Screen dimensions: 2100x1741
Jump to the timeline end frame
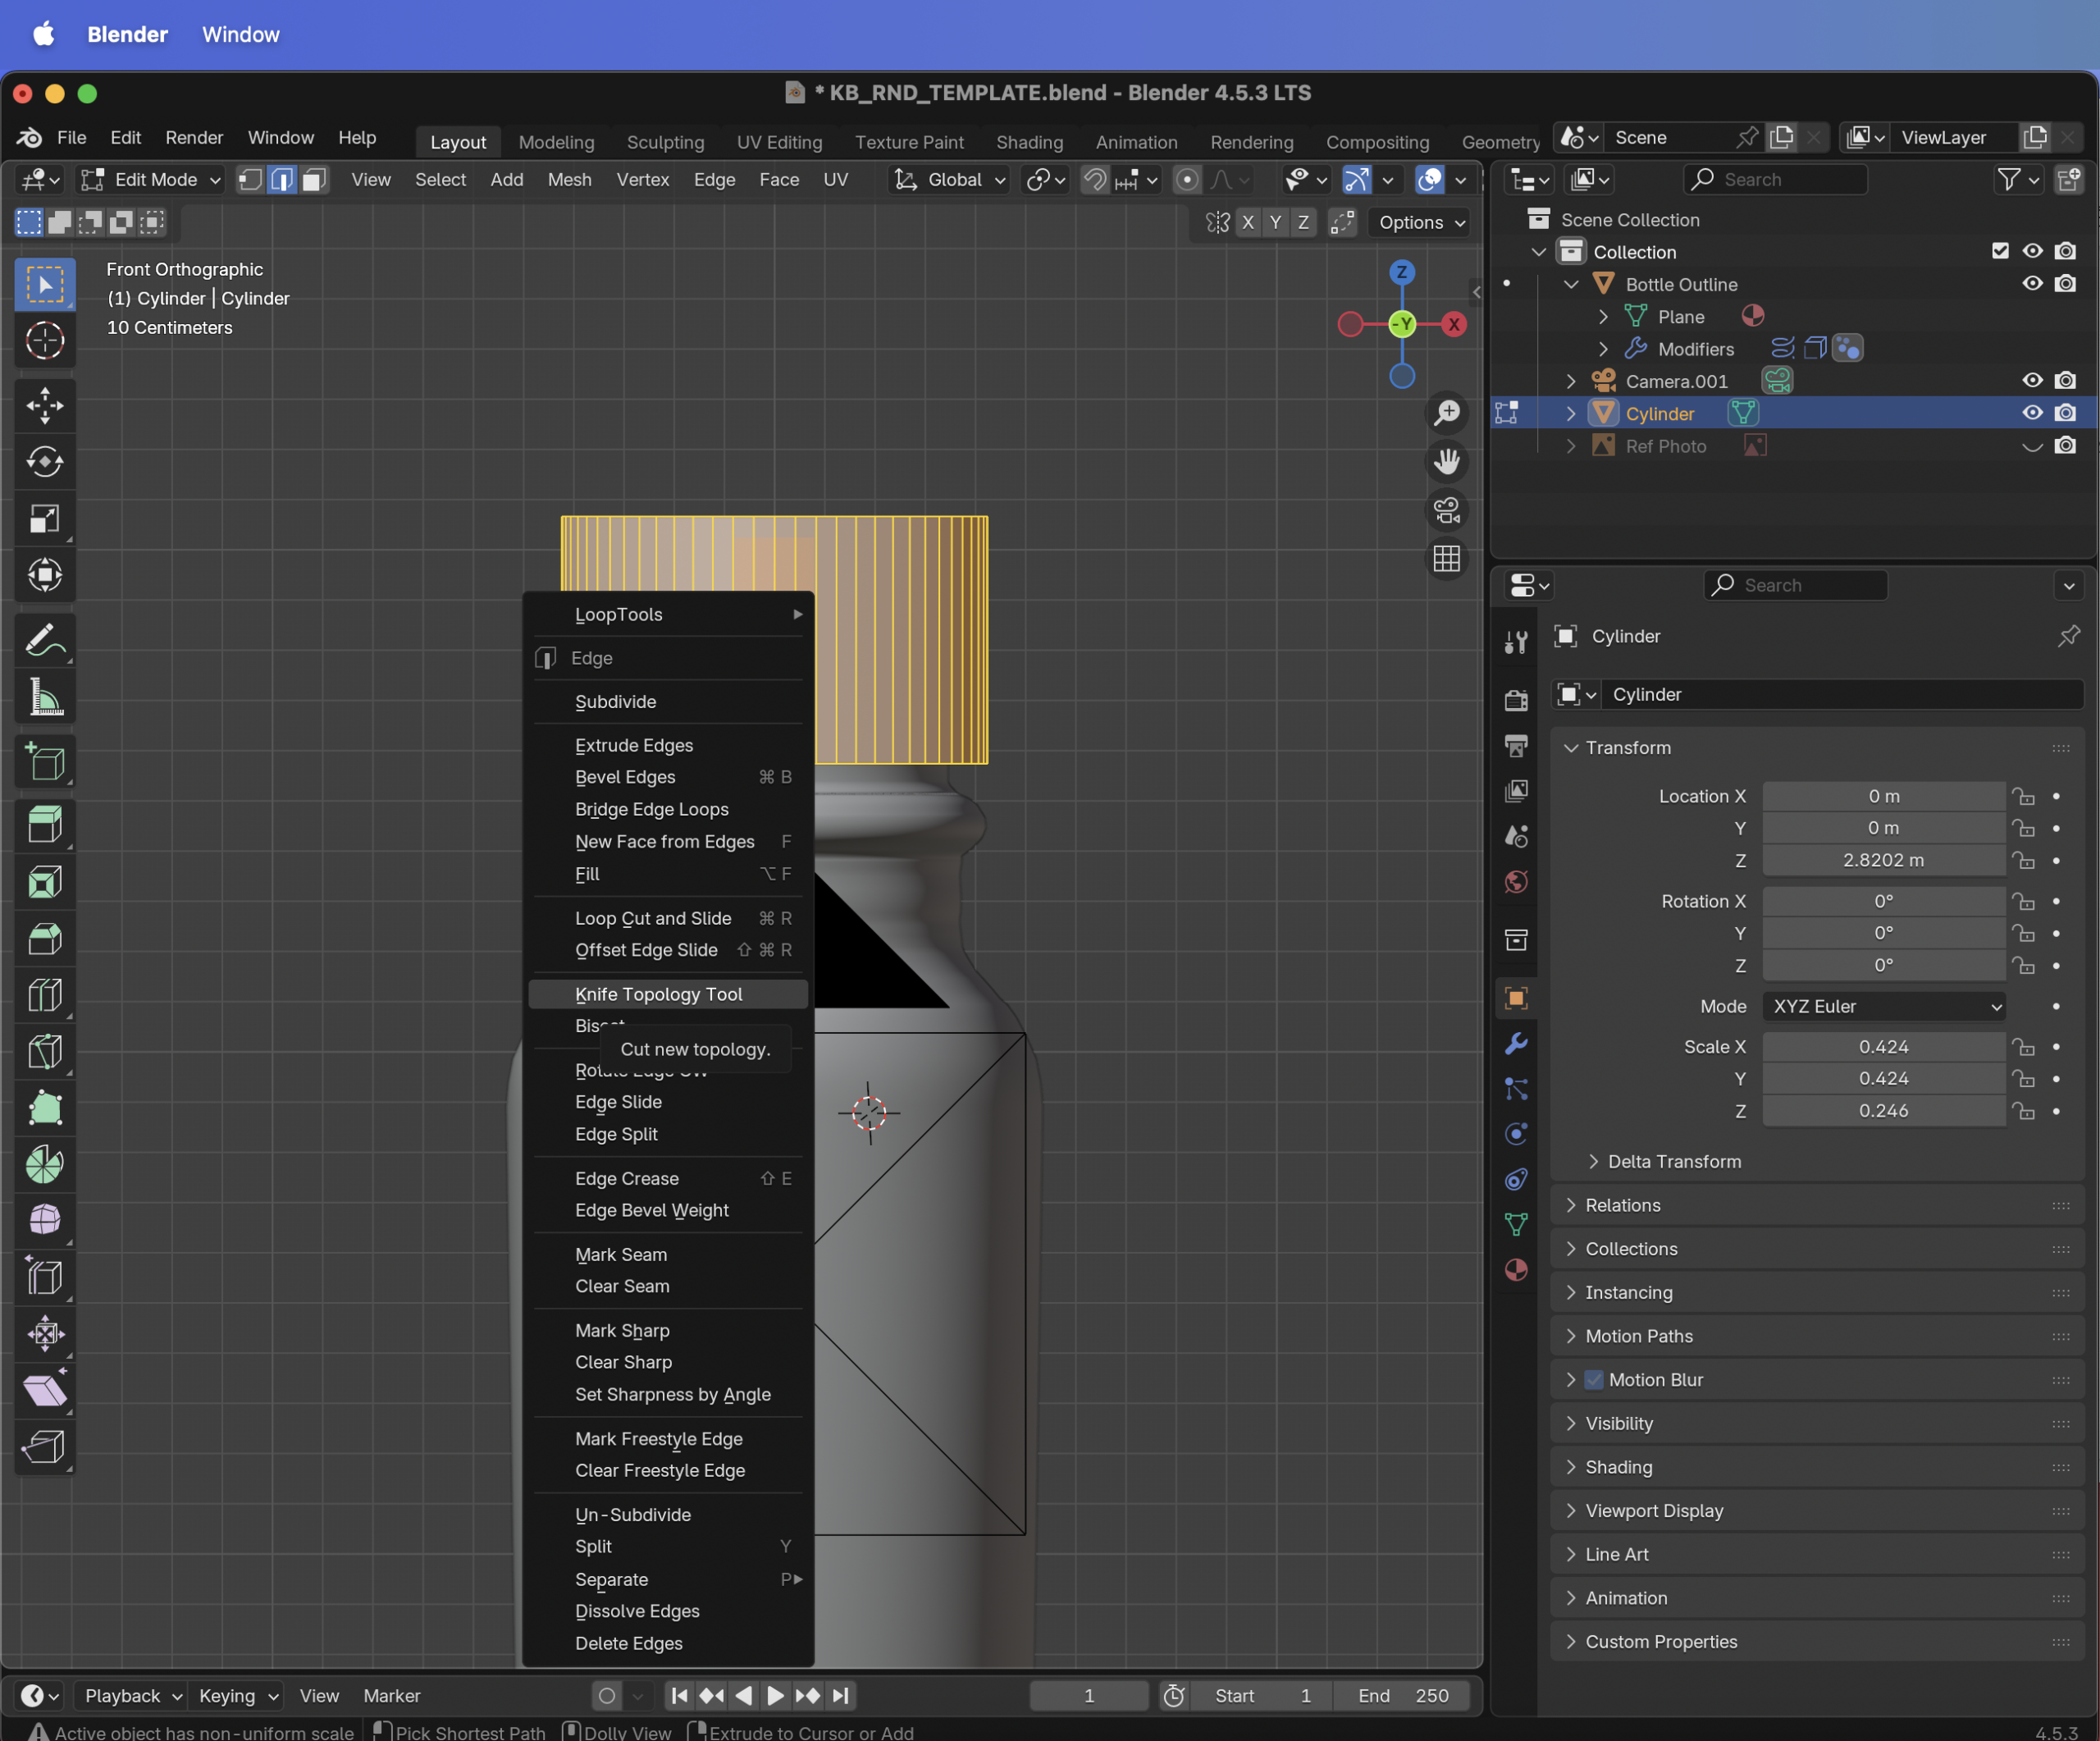(x=841, y=1696)
